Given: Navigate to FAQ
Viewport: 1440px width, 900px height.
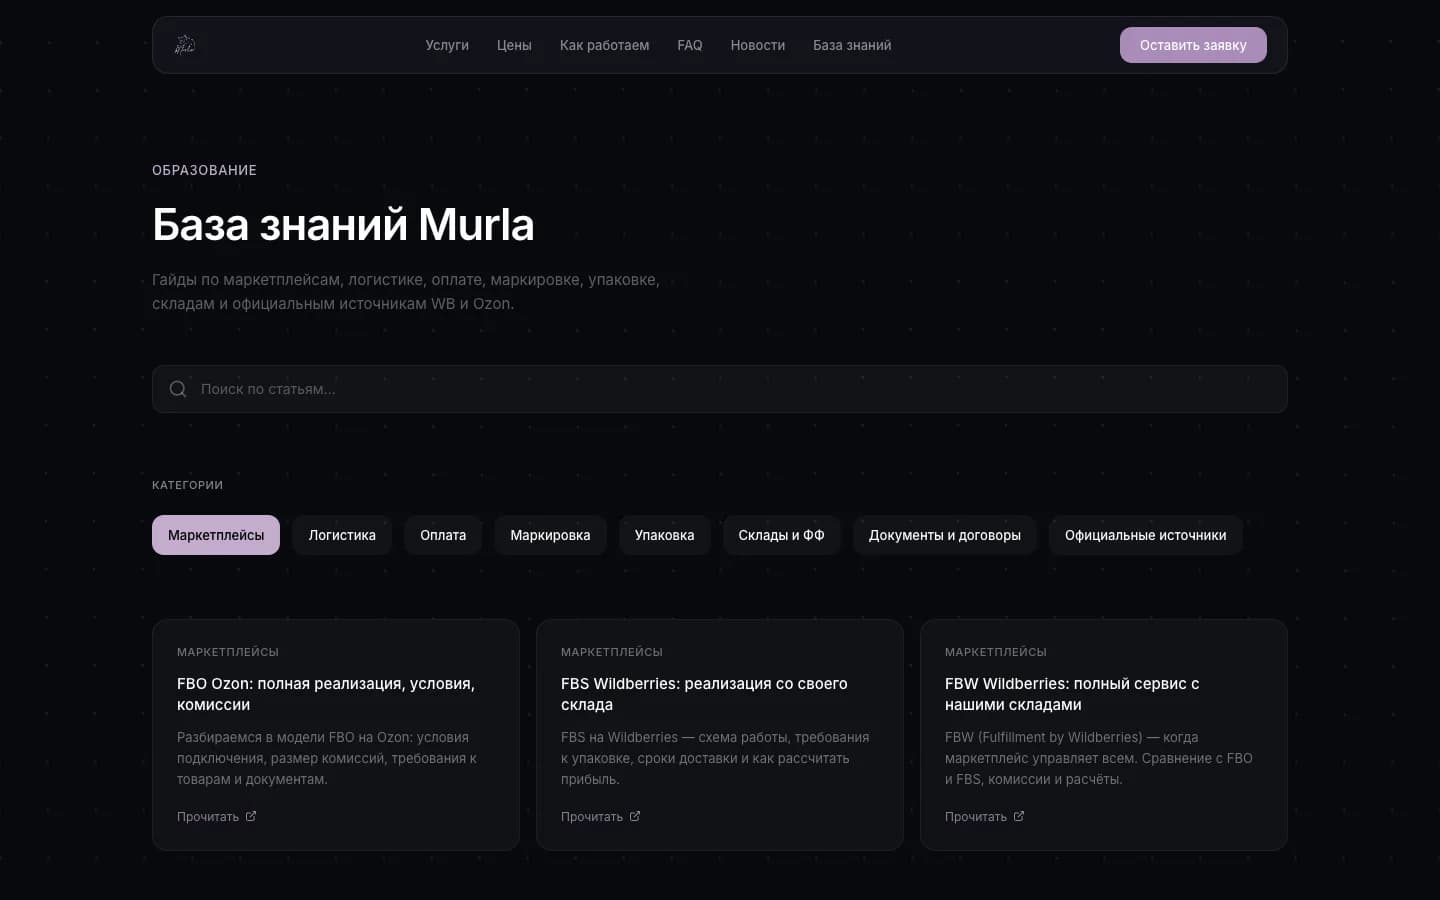Looking at the screenshot, I should tap(690, 45).
